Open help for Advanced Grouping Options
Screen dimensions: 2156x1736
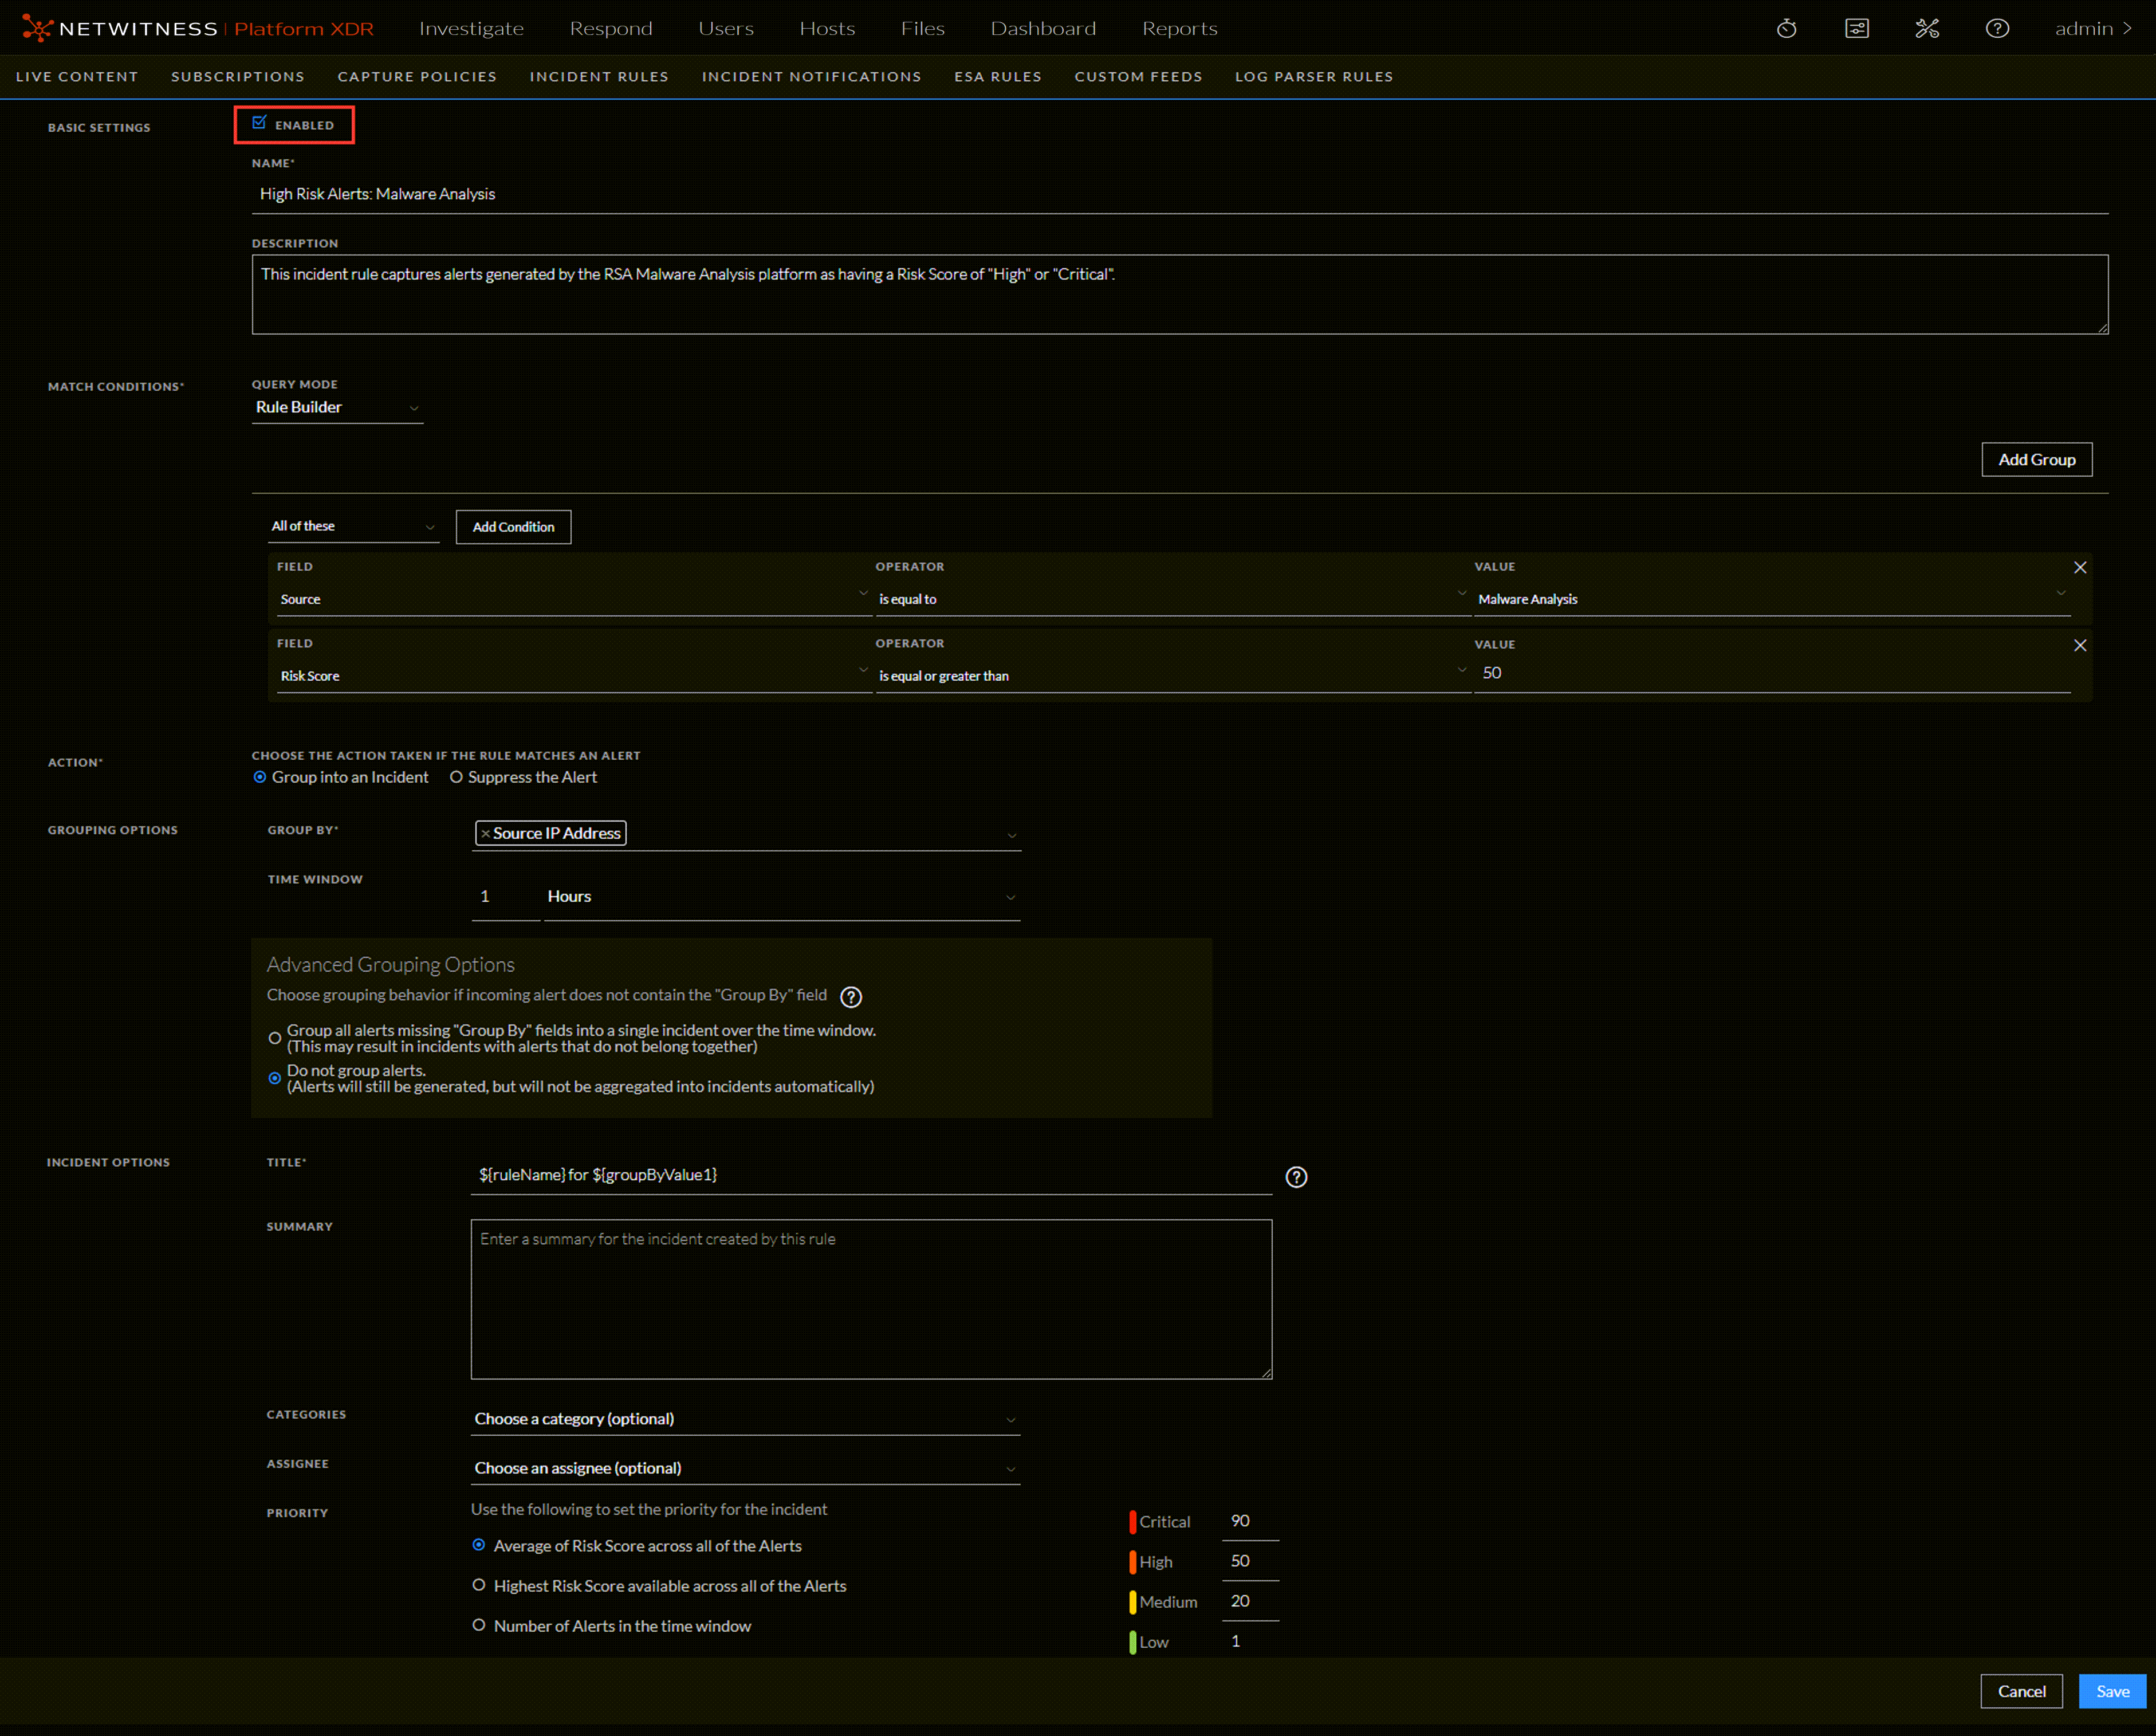point(850,996)
